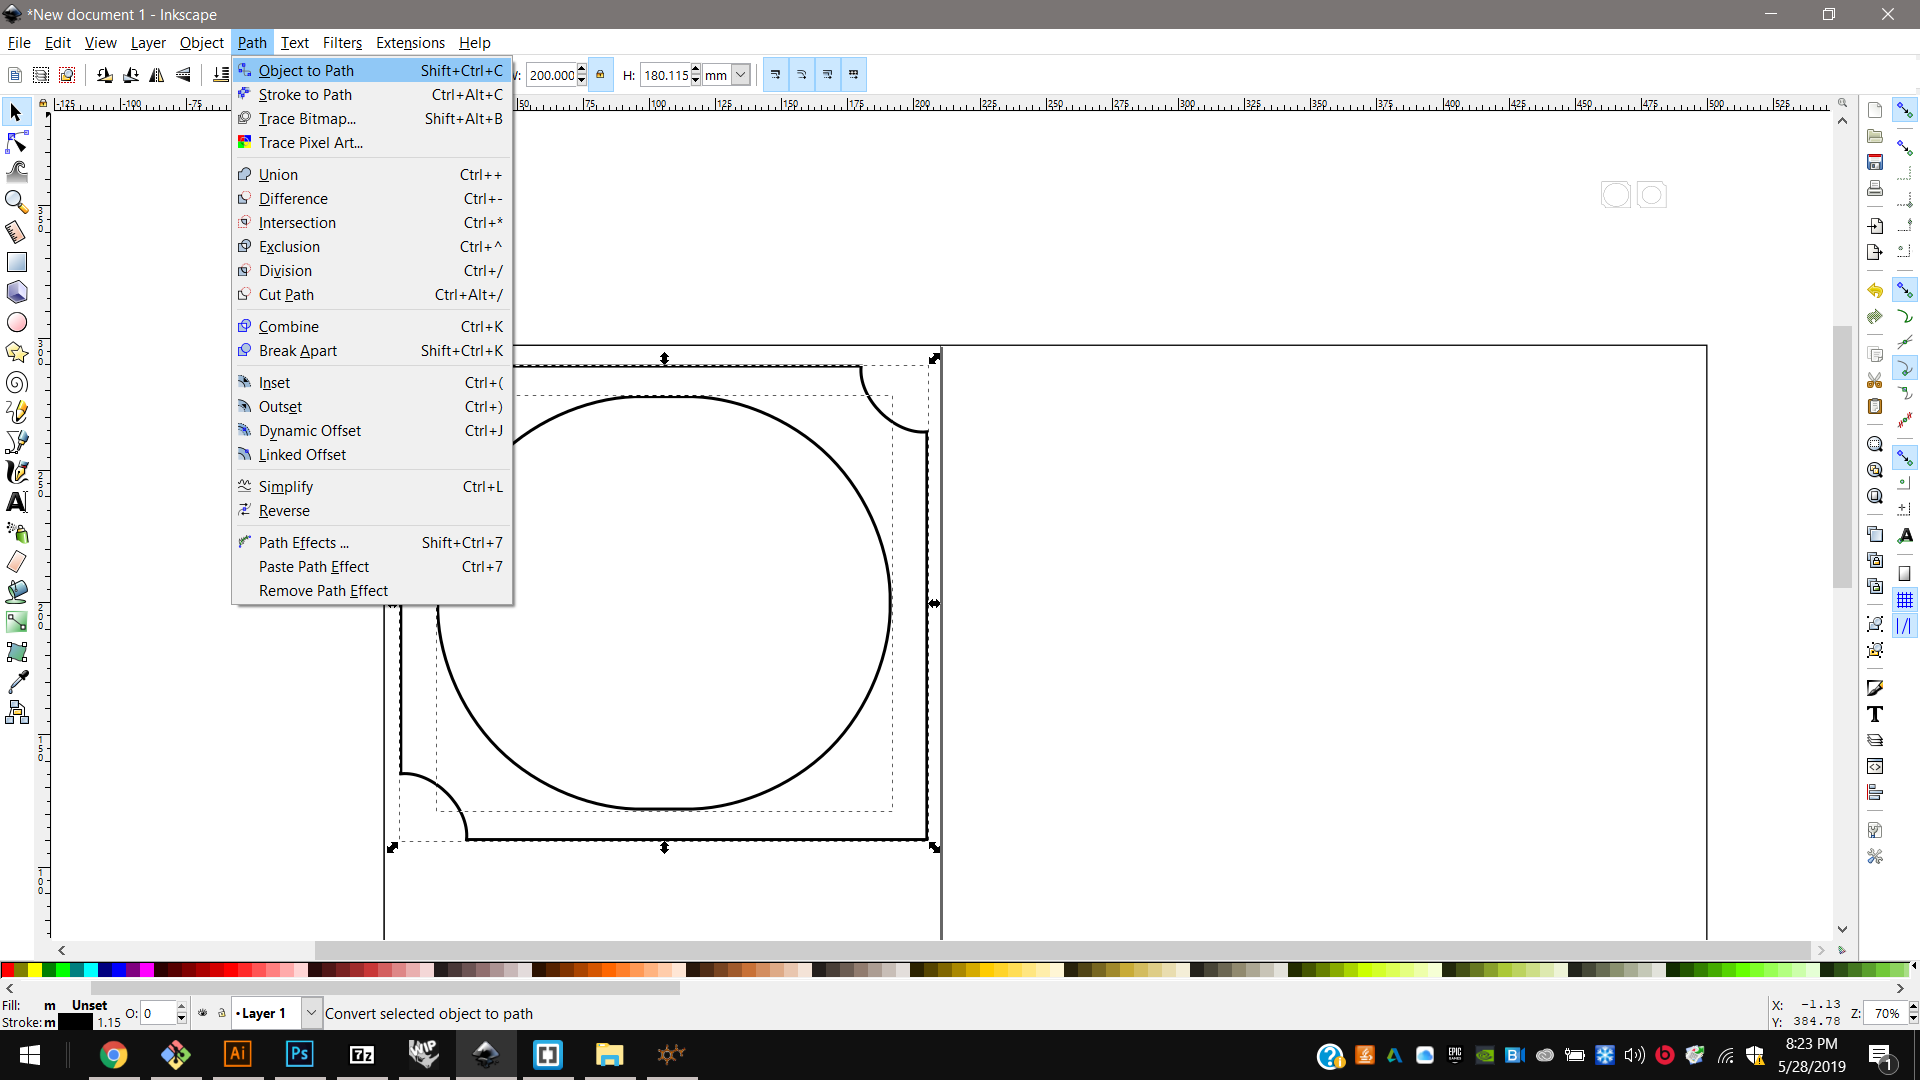Select the Color Dropper tool
This screenshot has height=1080, width=1920.
(x=17, y=682)
